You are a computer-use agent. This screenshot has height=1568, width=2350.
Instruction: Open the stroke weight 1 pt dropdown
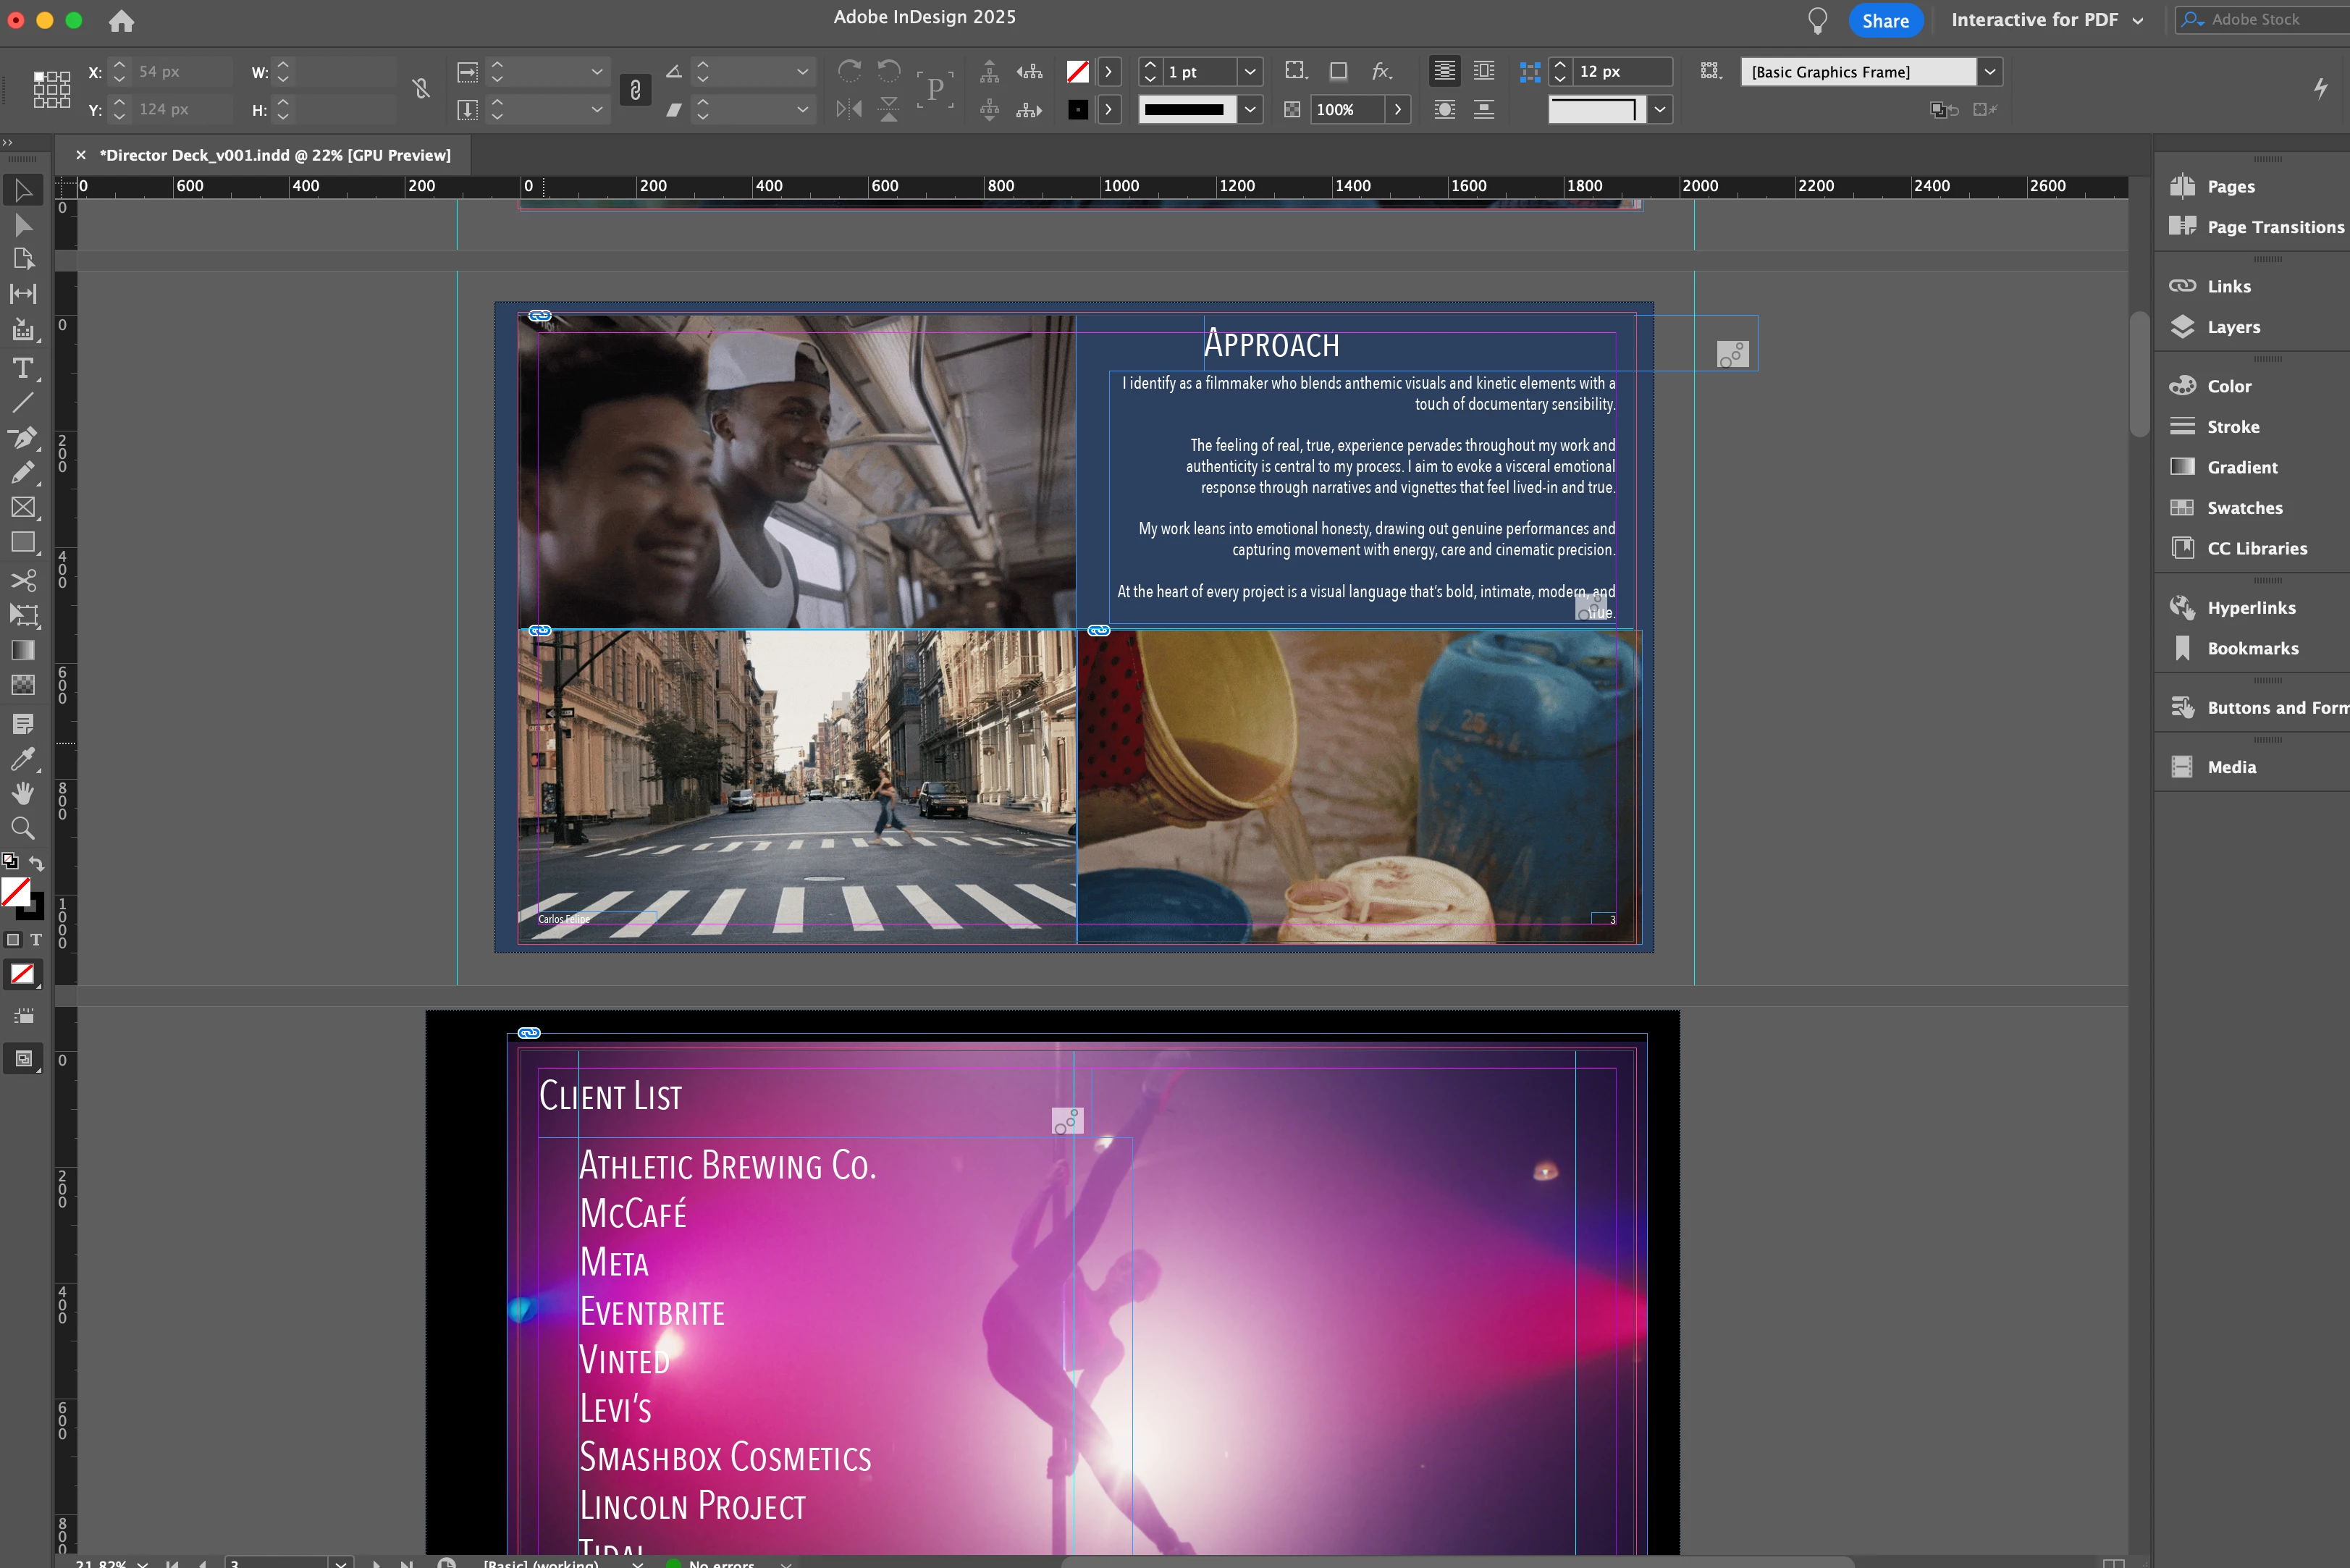pos(1250,72)
